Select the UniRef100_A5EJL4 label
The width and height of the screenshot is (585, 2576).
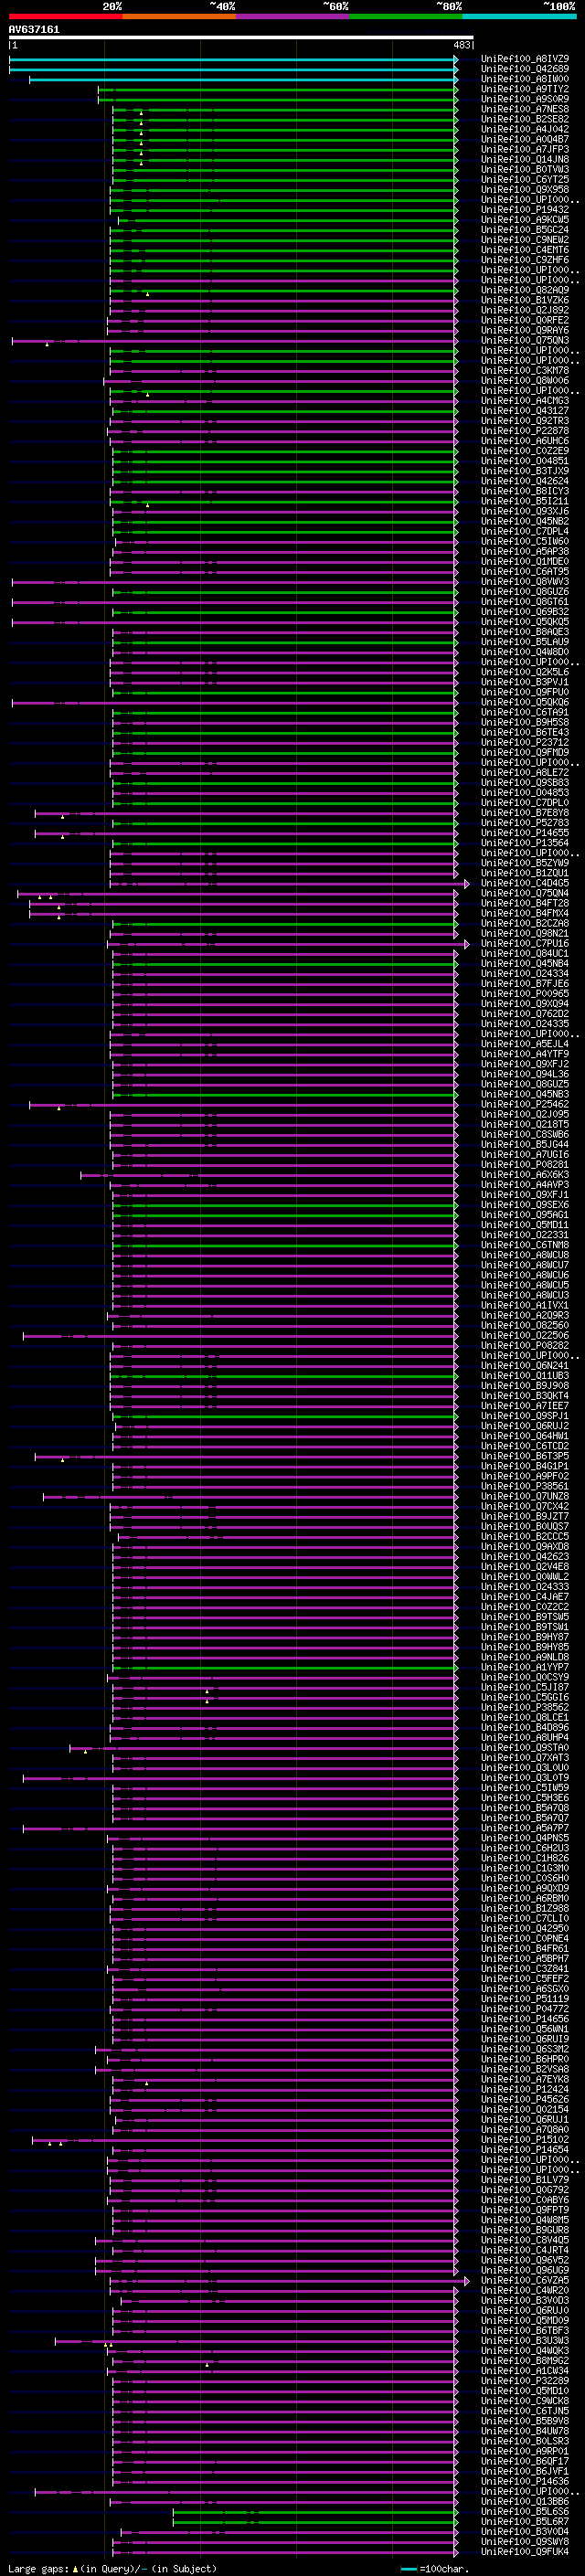525,1044
